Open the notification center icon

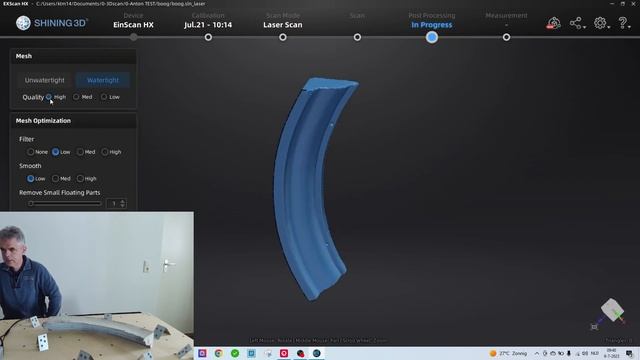pos(629,353)
